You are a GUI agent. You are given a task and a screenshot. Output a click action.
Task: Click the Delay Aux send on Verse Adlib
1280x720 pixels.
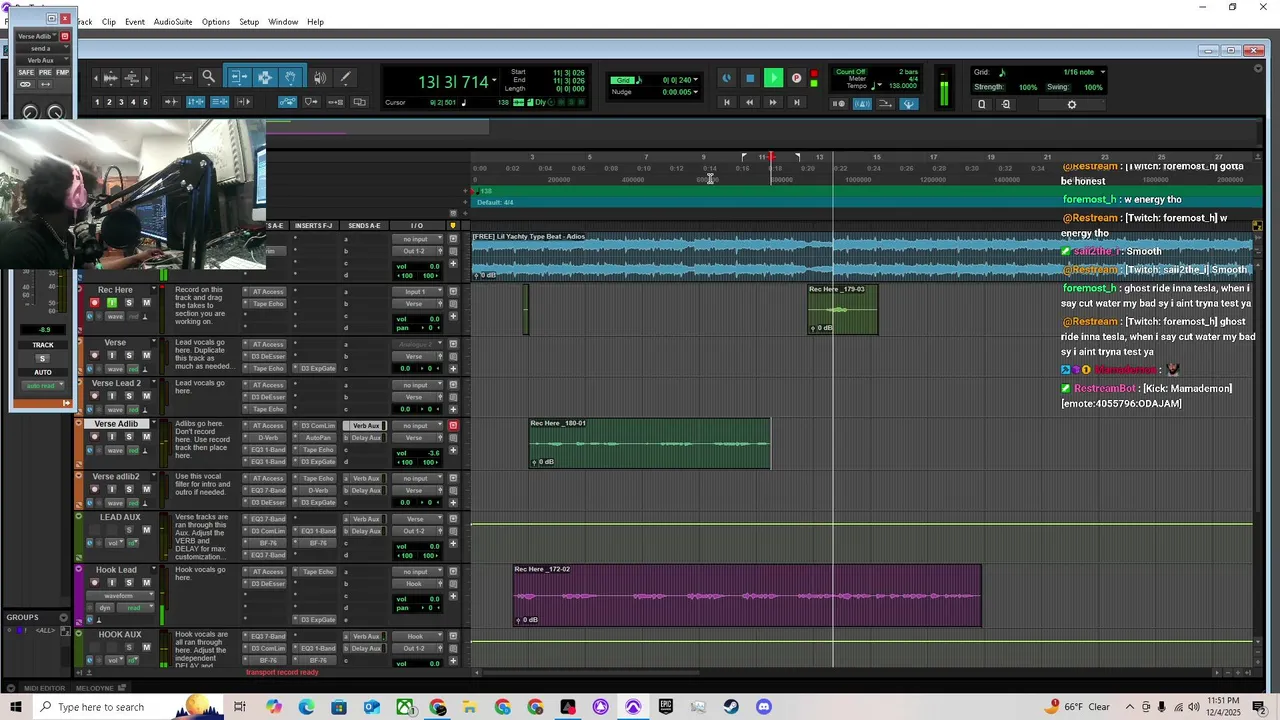[366, 438]
